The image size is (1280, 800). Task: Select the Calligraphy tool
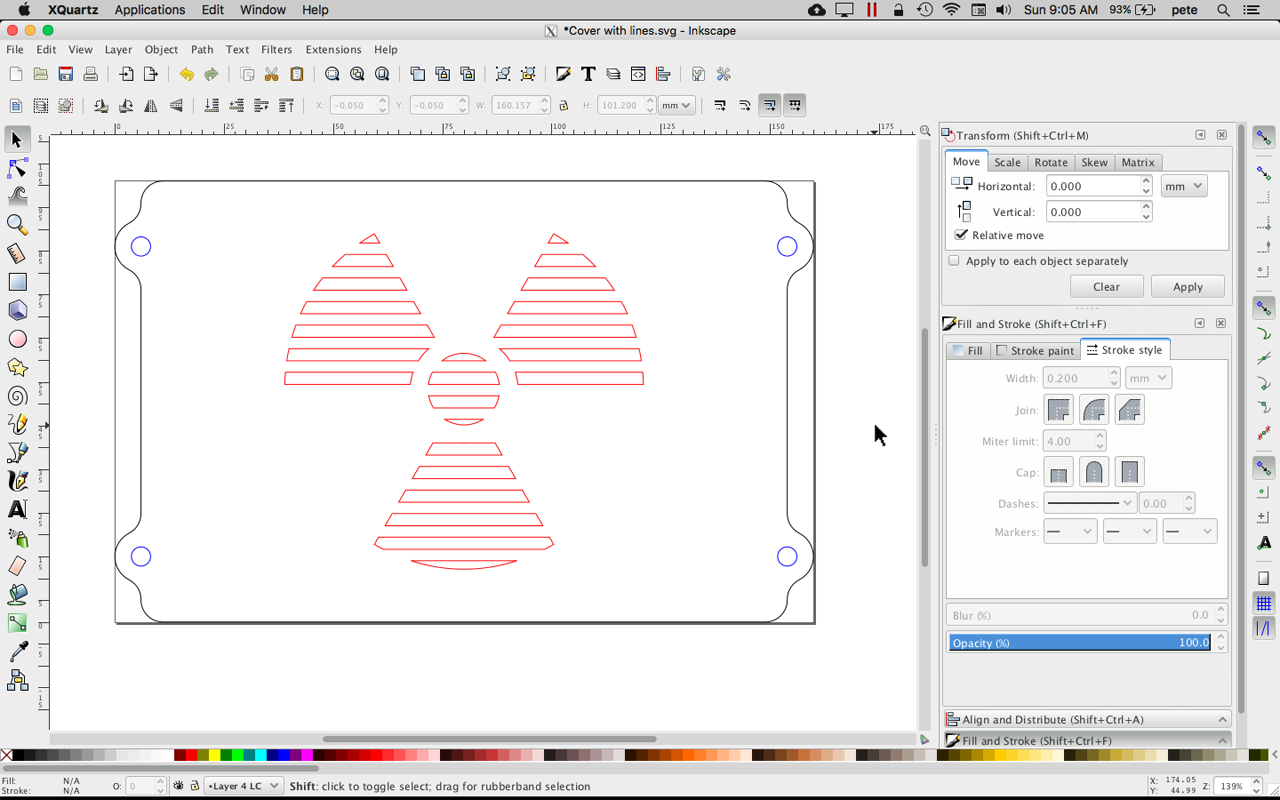pos(17,482)
